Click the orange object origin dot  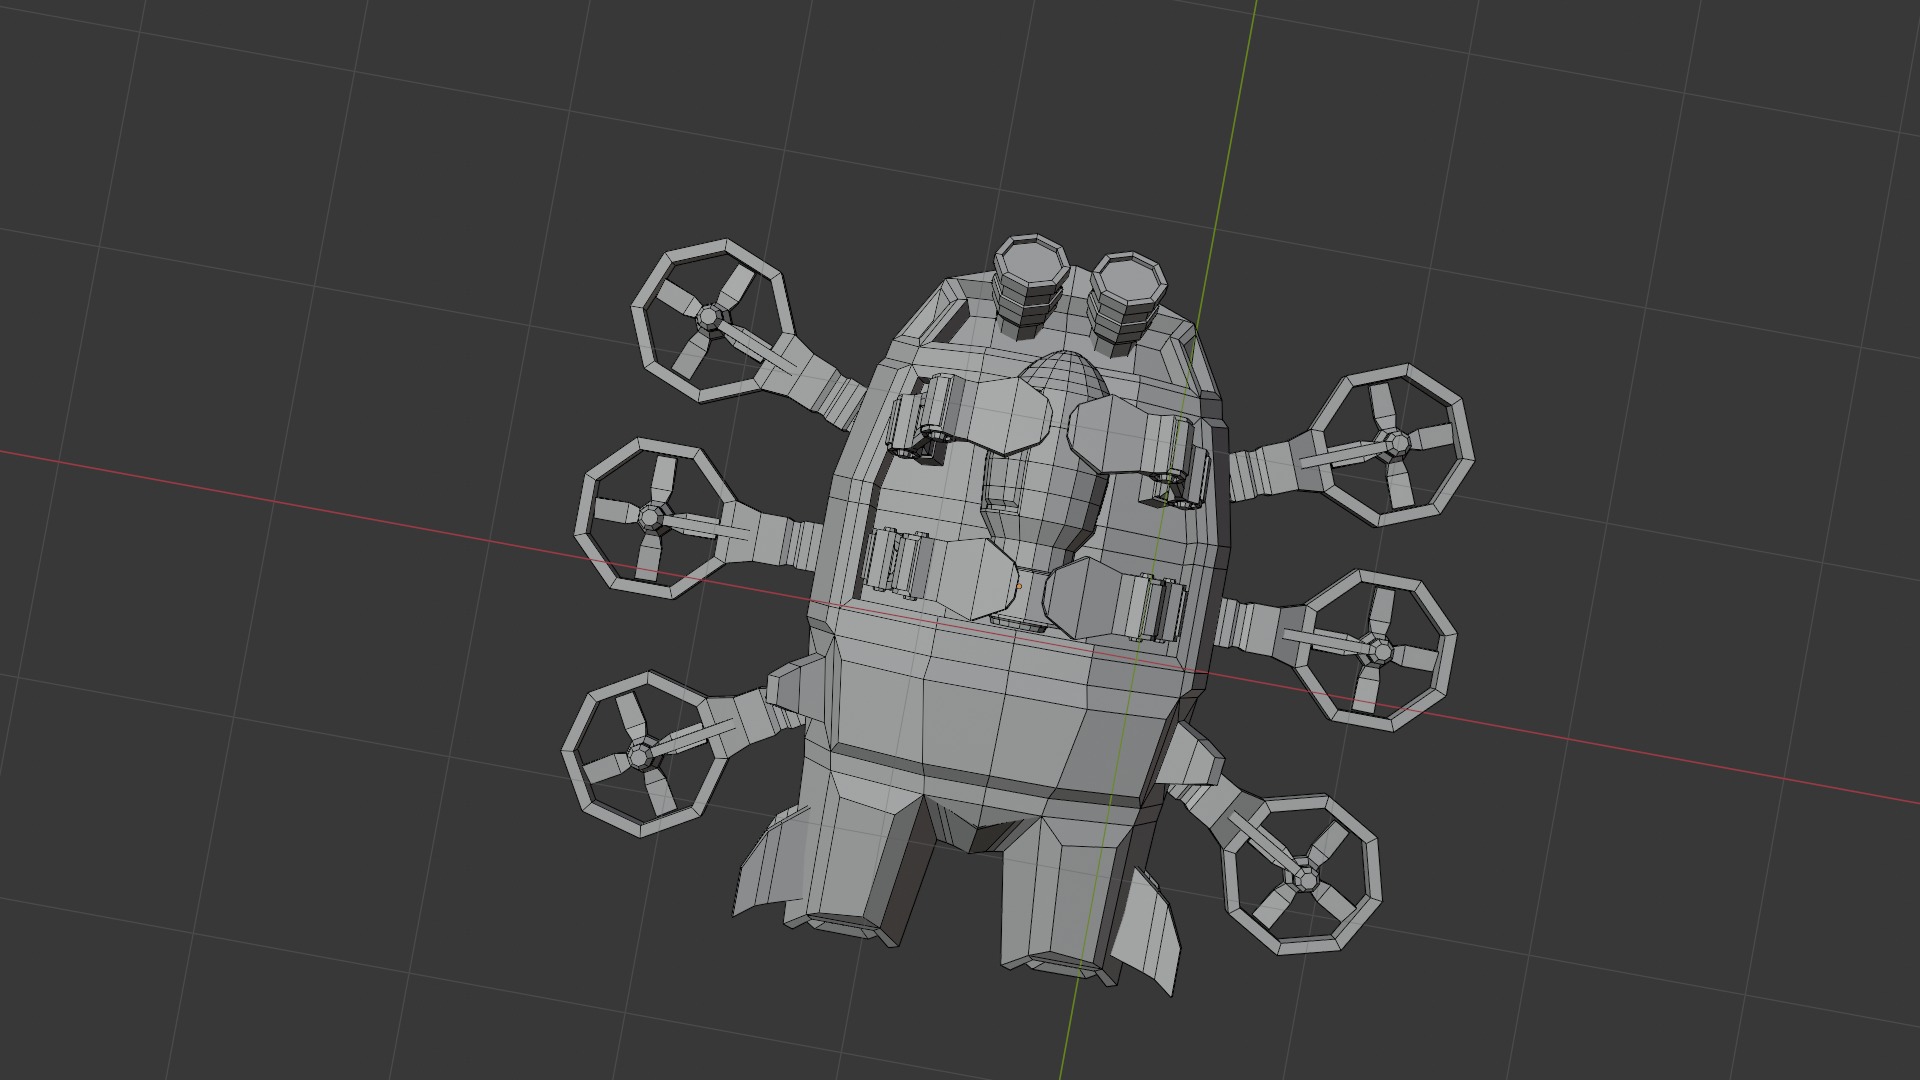point(1019,587)
